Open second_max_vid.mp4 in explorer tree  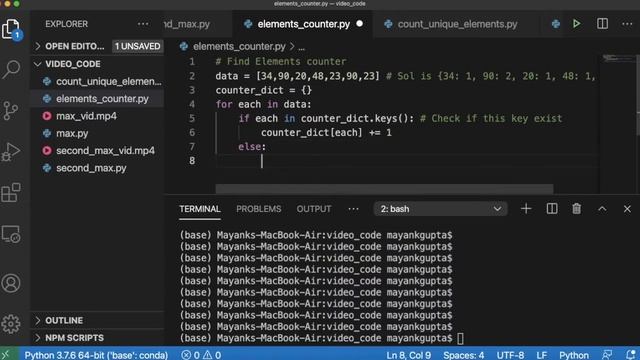point(98,151)
